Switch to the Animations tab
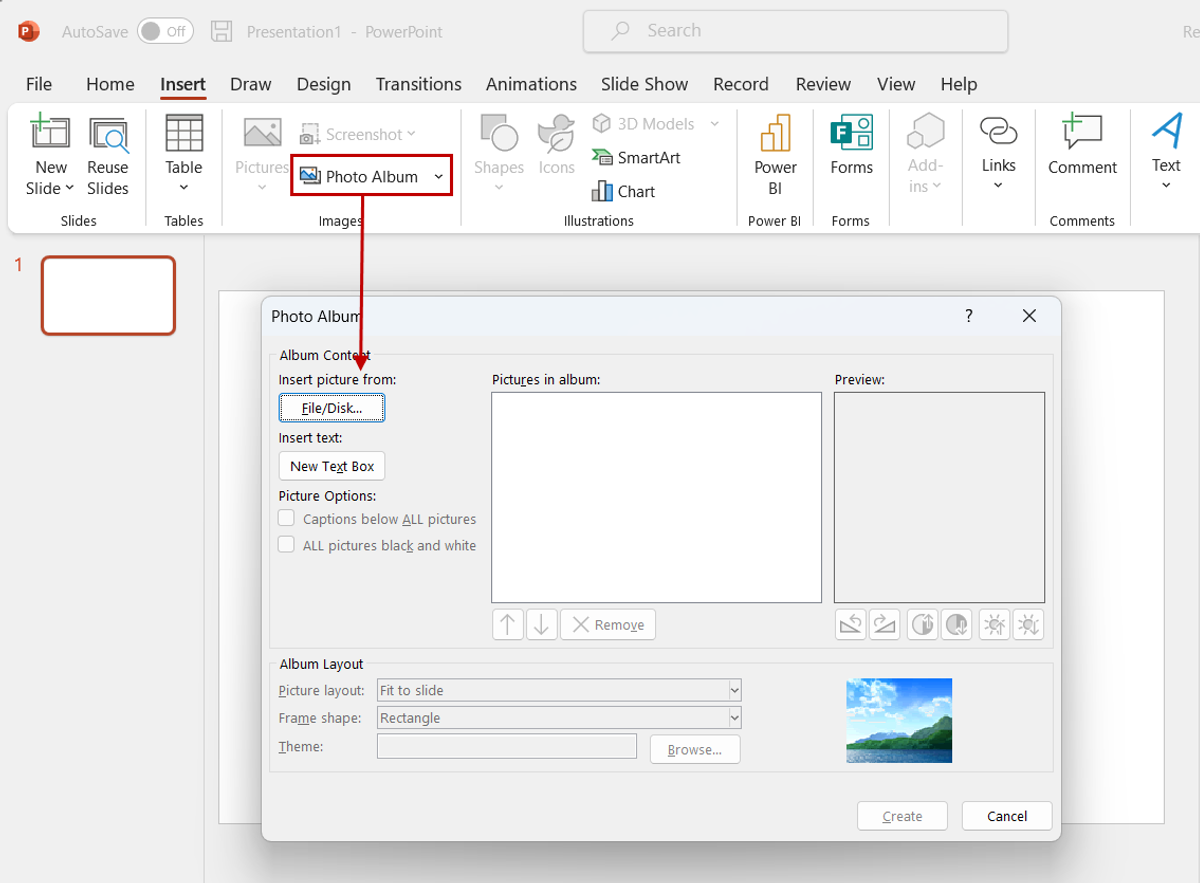Image resolution: width=1200 pixels, height=883 pixels. pos(531,84)
